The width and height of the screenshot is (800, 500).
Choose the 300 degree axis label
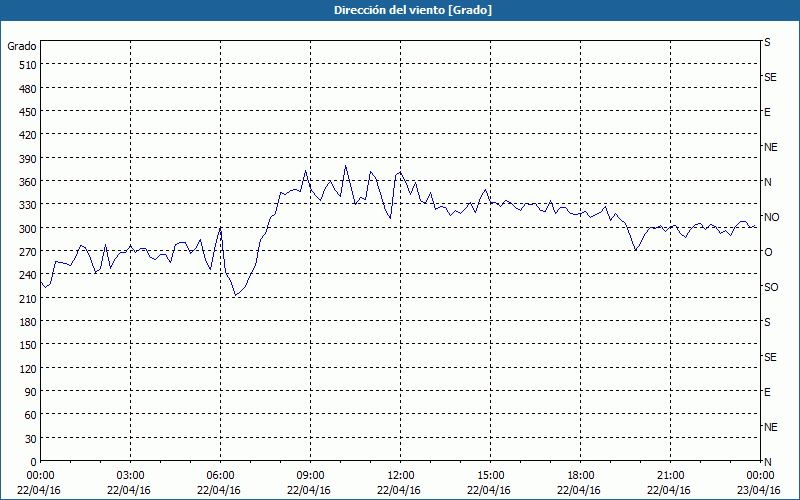click(x=29, y=229)
